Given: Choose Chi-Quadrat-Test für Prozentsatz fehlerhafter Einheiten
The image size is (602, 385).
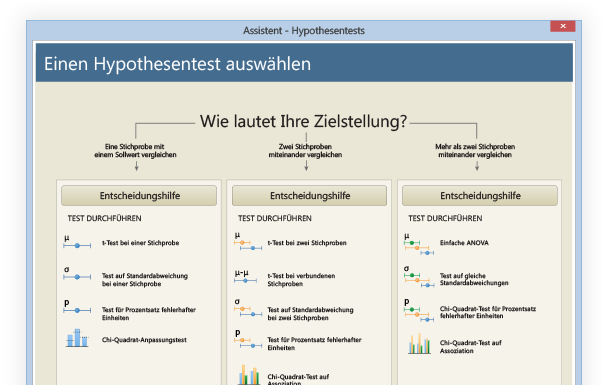Looking at the screenshot, I should (x=488, y=312).
